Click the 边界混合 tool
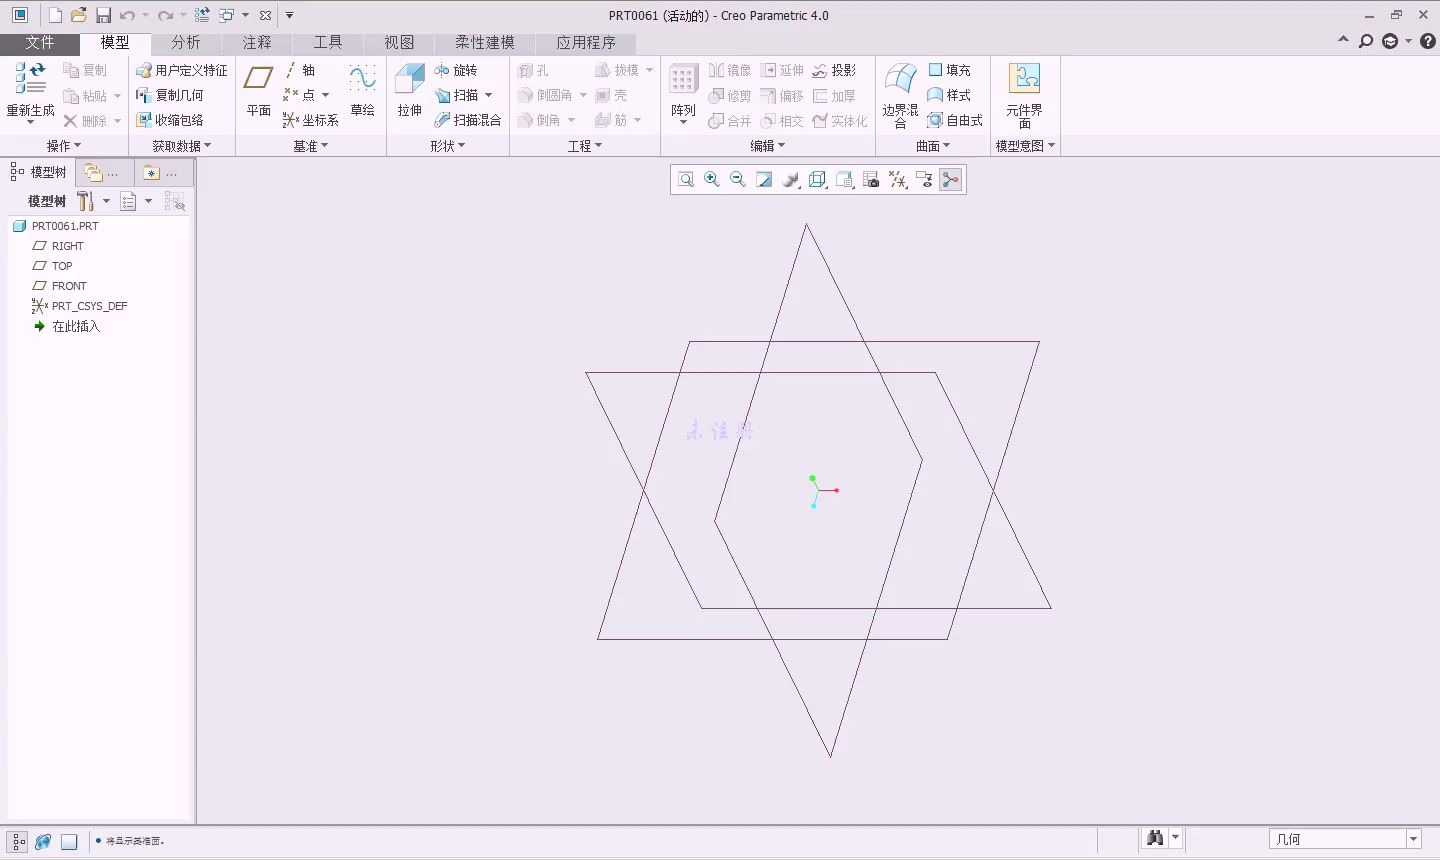 (x=899, y=95)
